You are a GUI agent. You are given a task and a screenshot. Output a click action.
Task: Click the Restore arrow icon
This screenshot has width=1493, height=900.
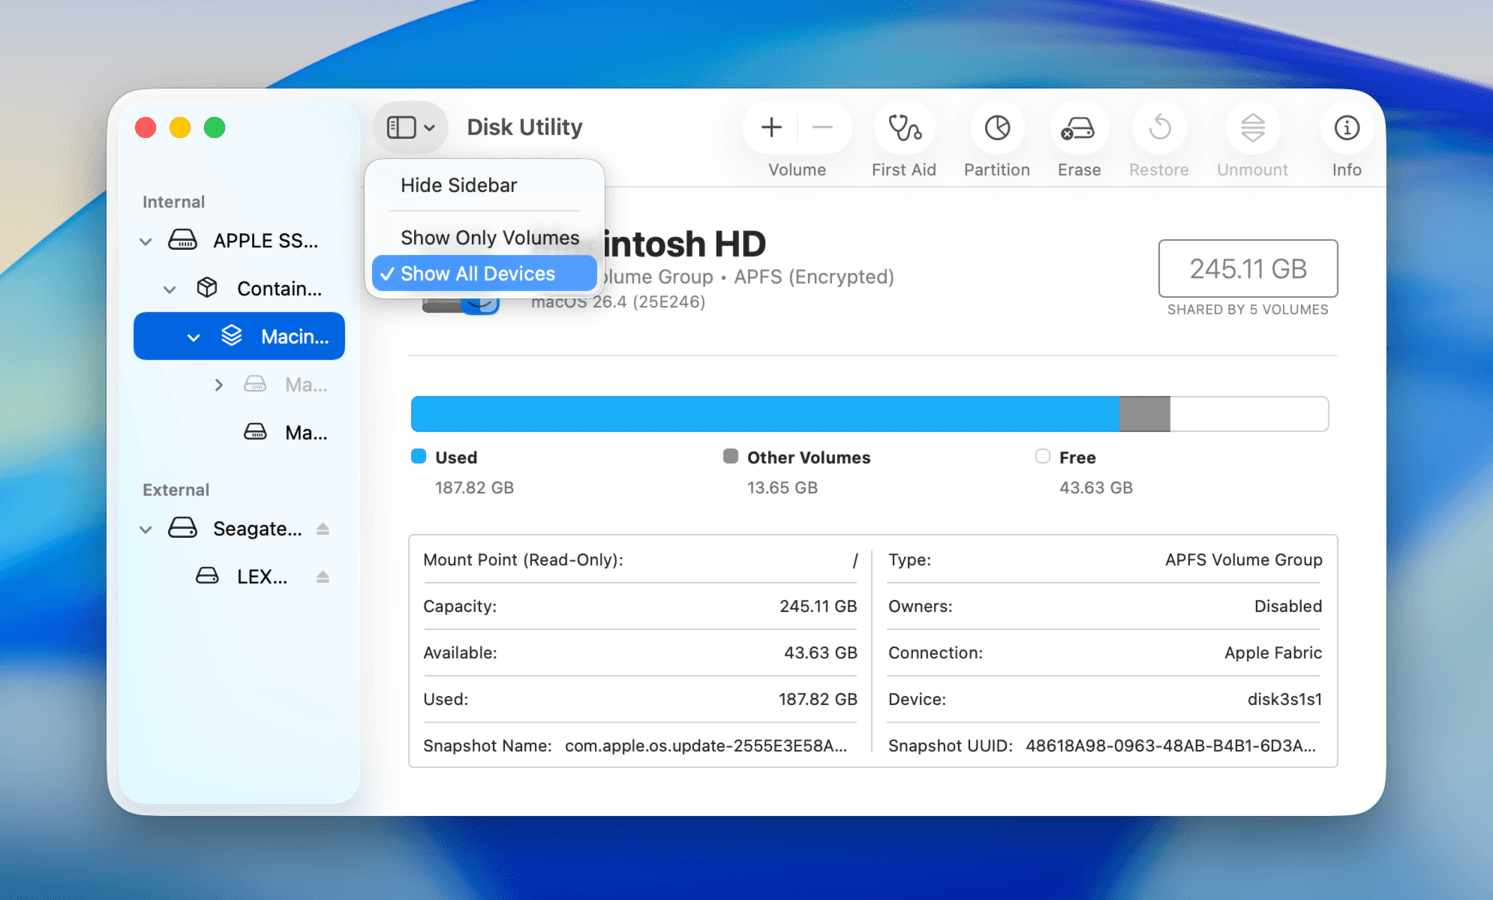1159,128
